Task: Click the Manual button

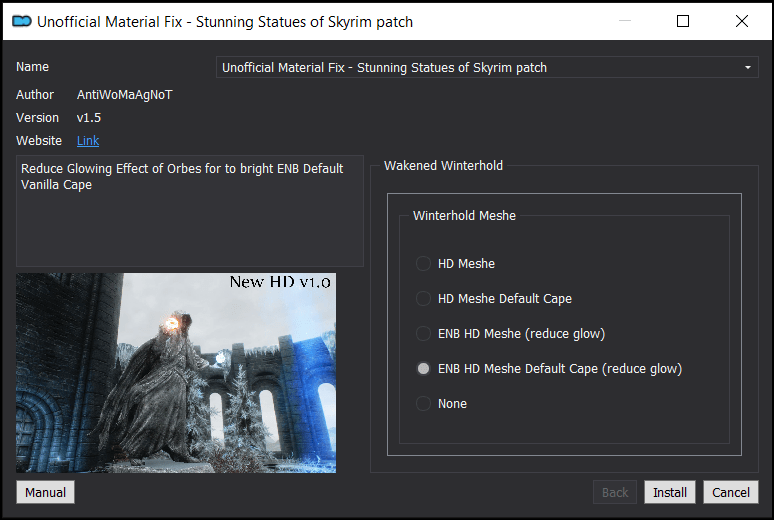Action: (45, 492)
